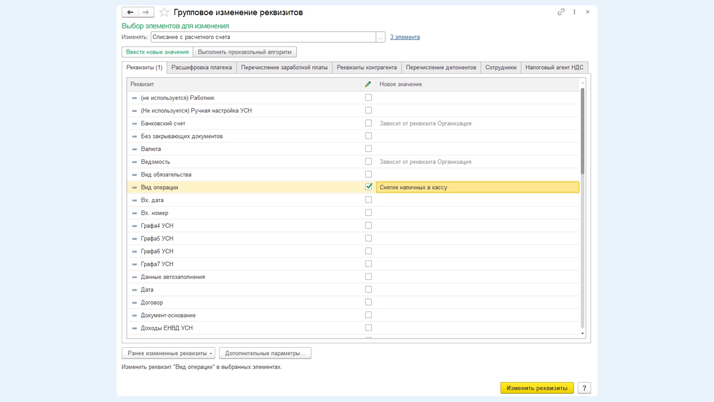Open the Сотрудники tab
The width and height of the screenshot is (714, 402).
[x=500, y=68]
